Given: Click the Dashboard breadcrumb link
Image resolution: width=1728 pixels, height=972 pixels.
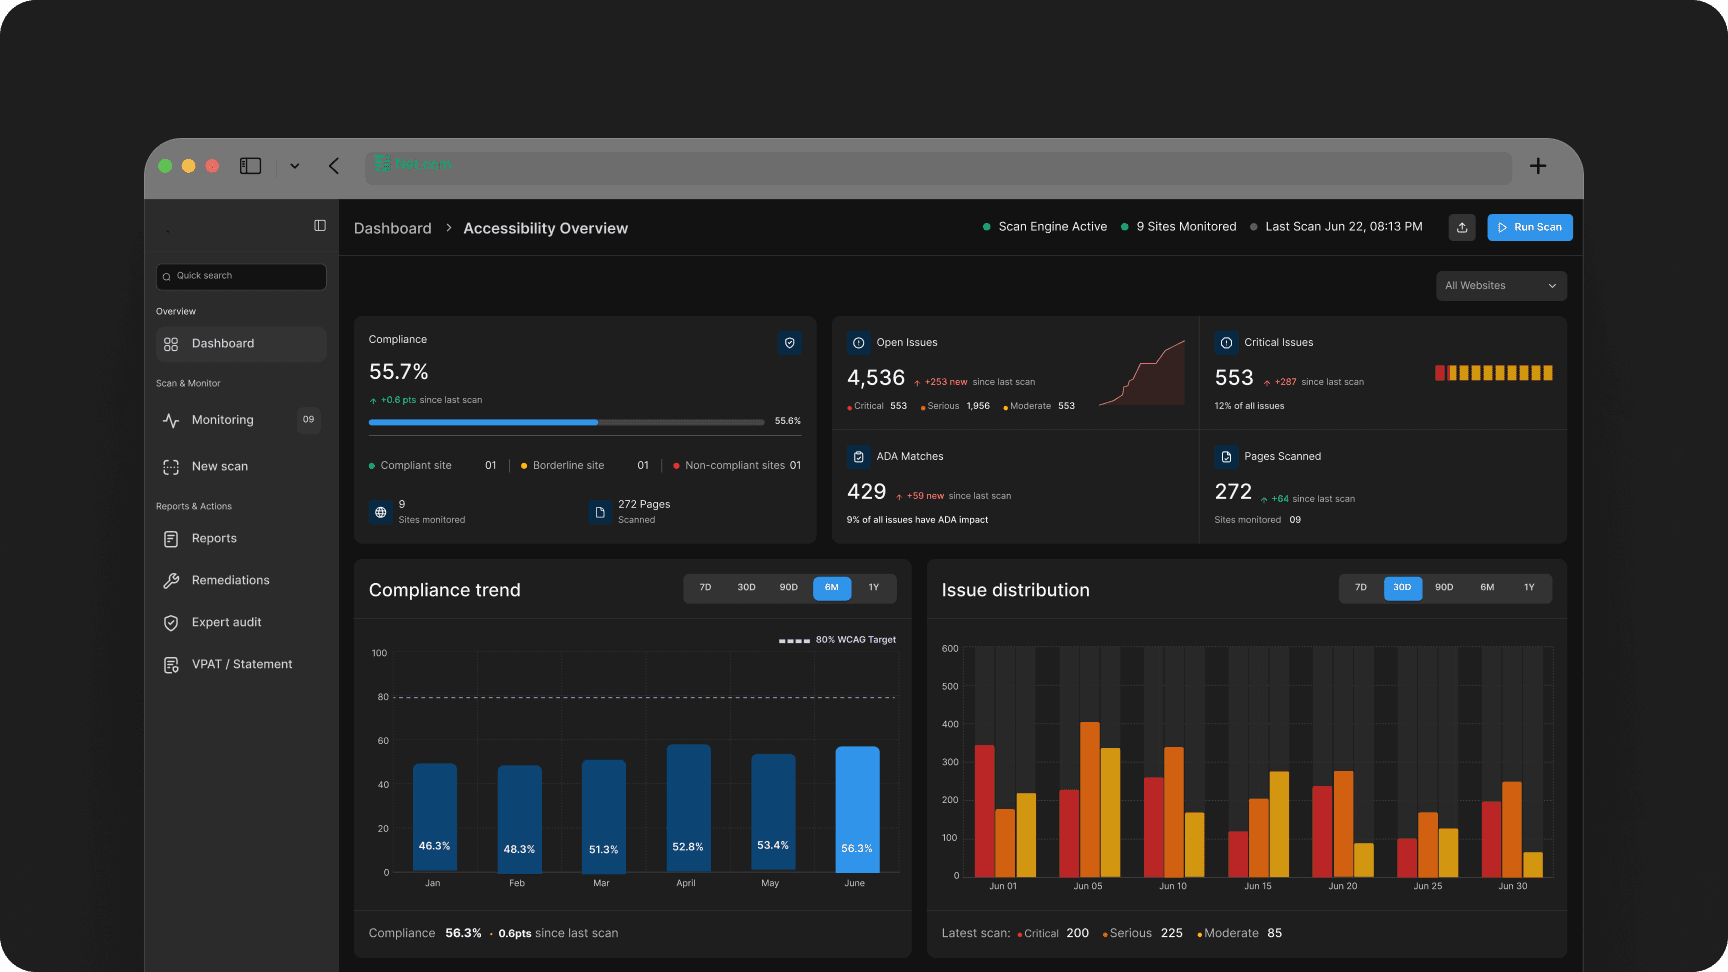Looking at the screenshot, I should click(393, 229).
